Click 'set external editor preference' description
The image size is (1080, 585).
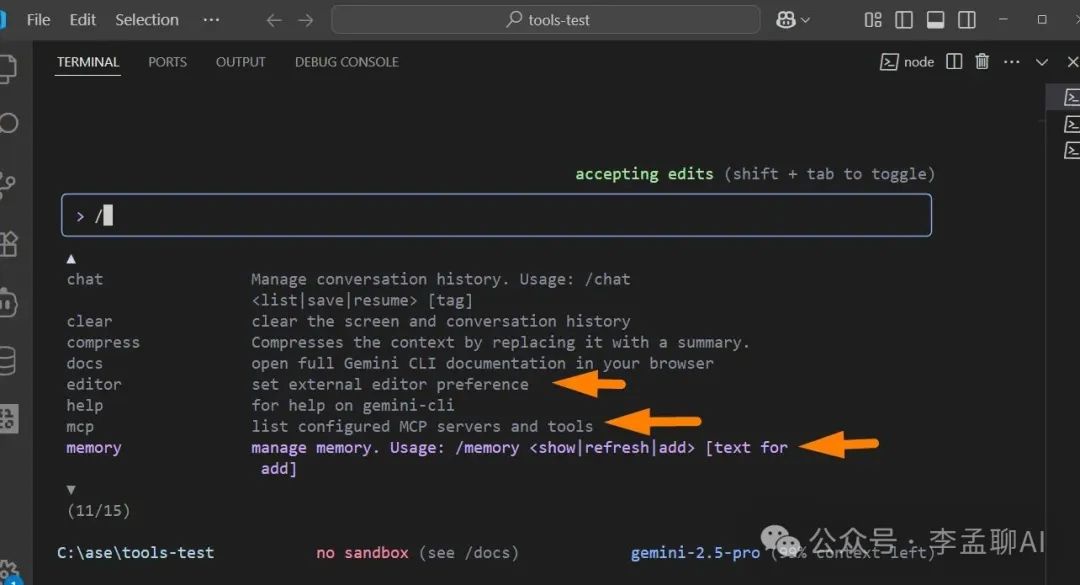(x=390, y=384)
